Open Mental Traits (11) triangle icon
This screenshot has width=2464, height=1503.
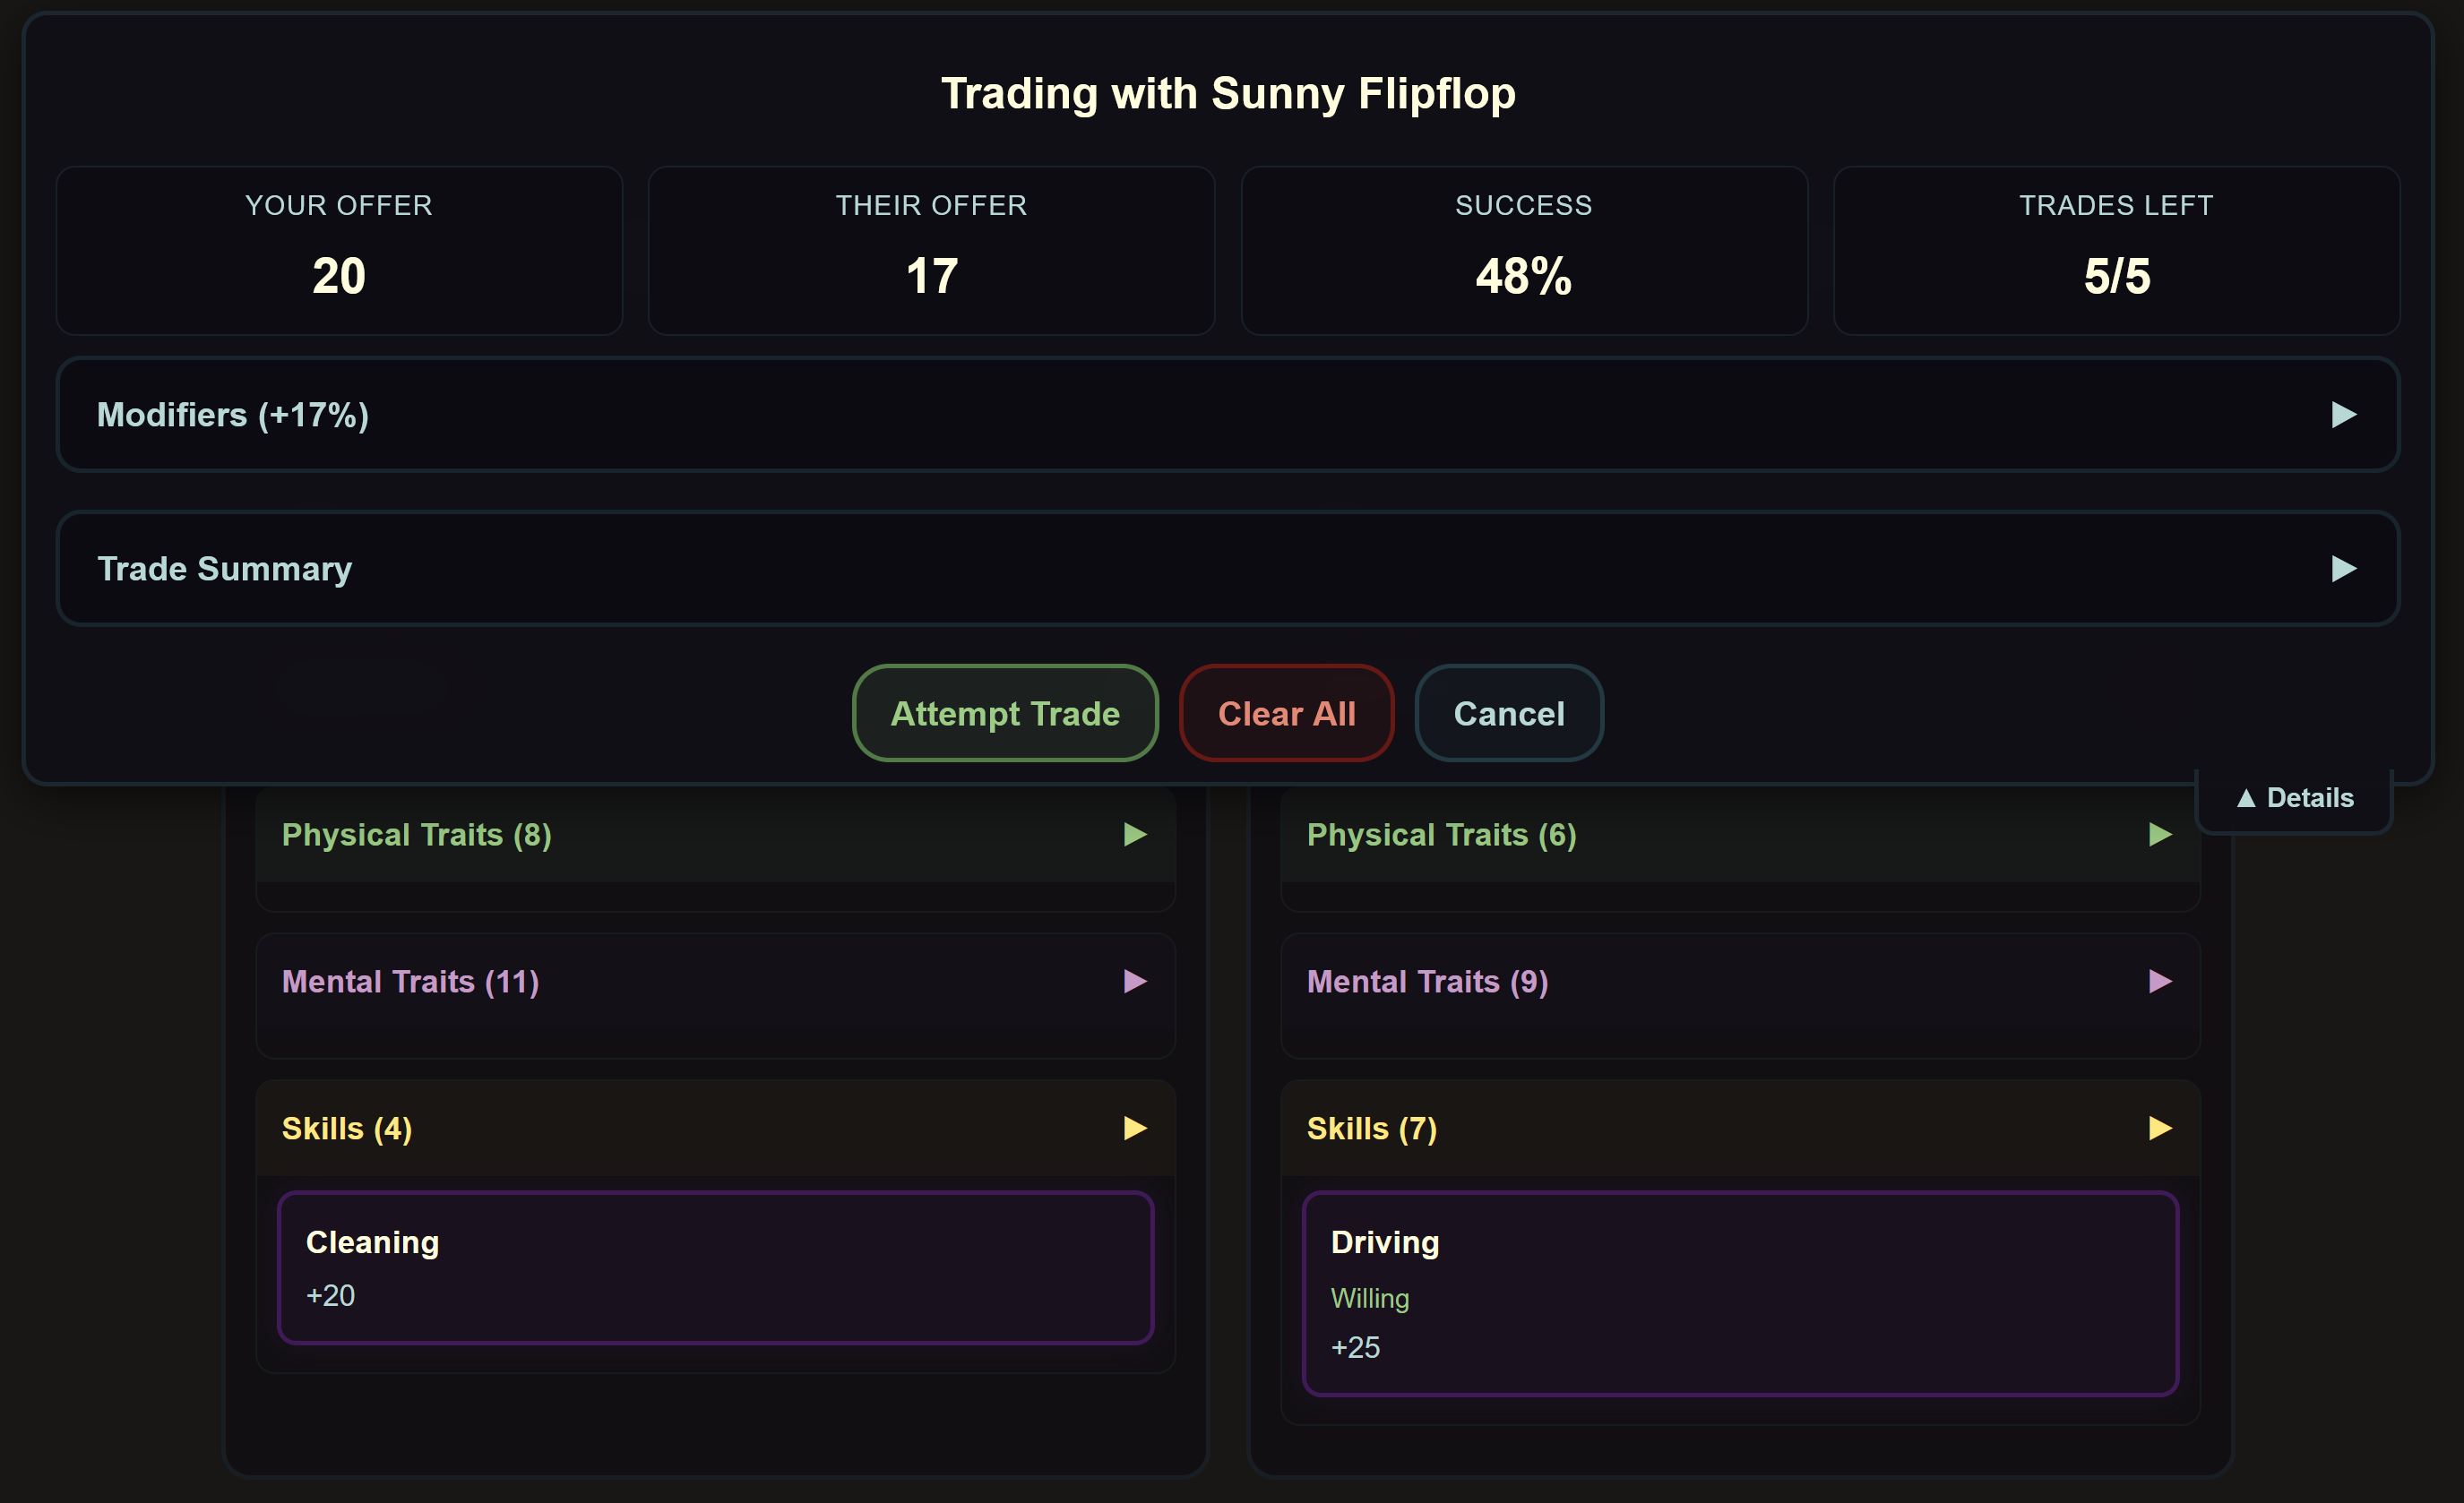1134,981
